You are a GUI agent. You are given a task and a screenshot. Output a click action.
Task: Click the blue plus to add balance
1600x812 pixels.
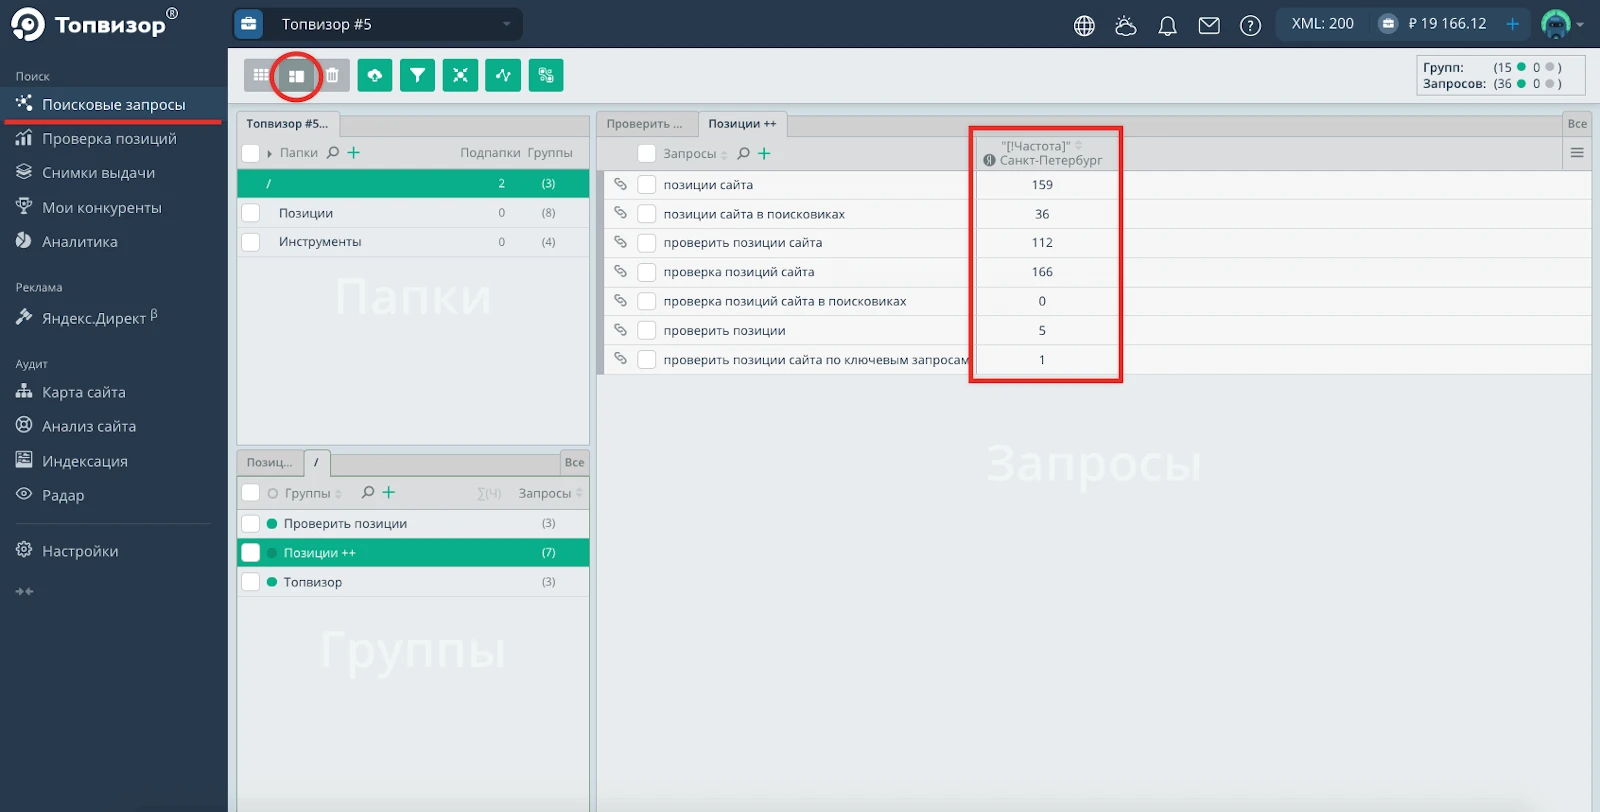coord(1513,24)
